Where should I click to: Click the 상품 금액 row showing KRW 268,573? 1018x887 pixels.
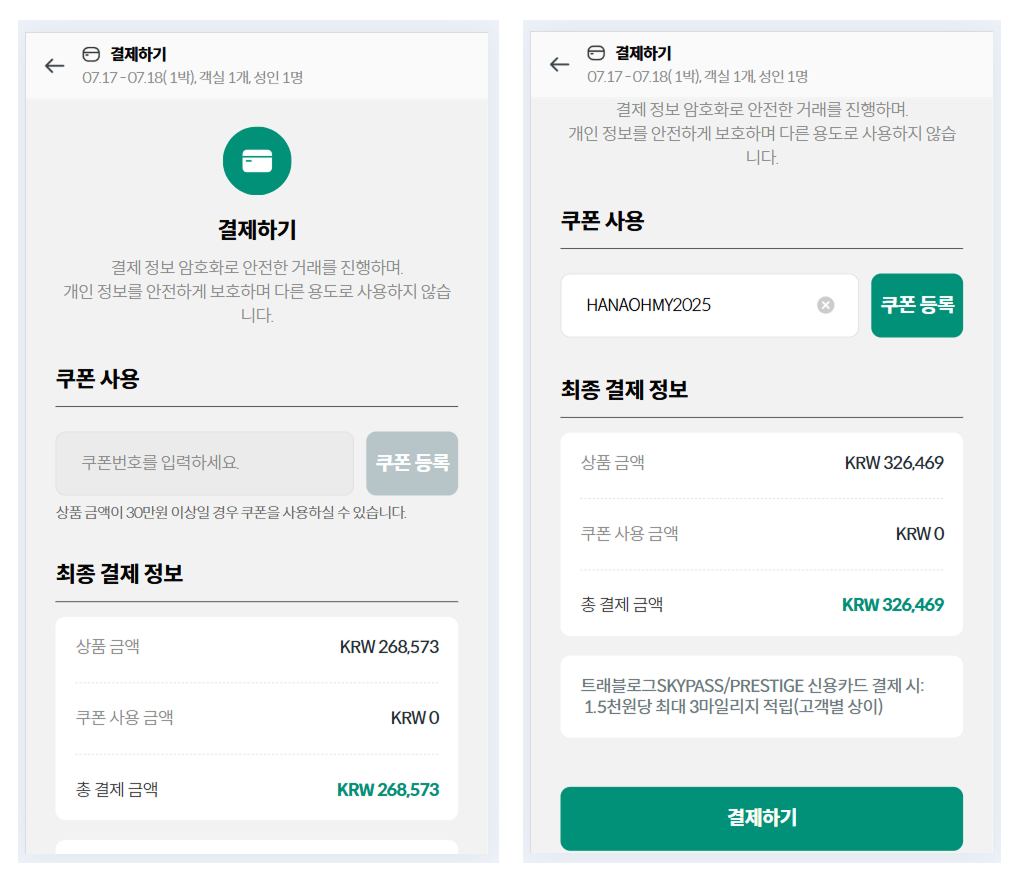(257, 647)
